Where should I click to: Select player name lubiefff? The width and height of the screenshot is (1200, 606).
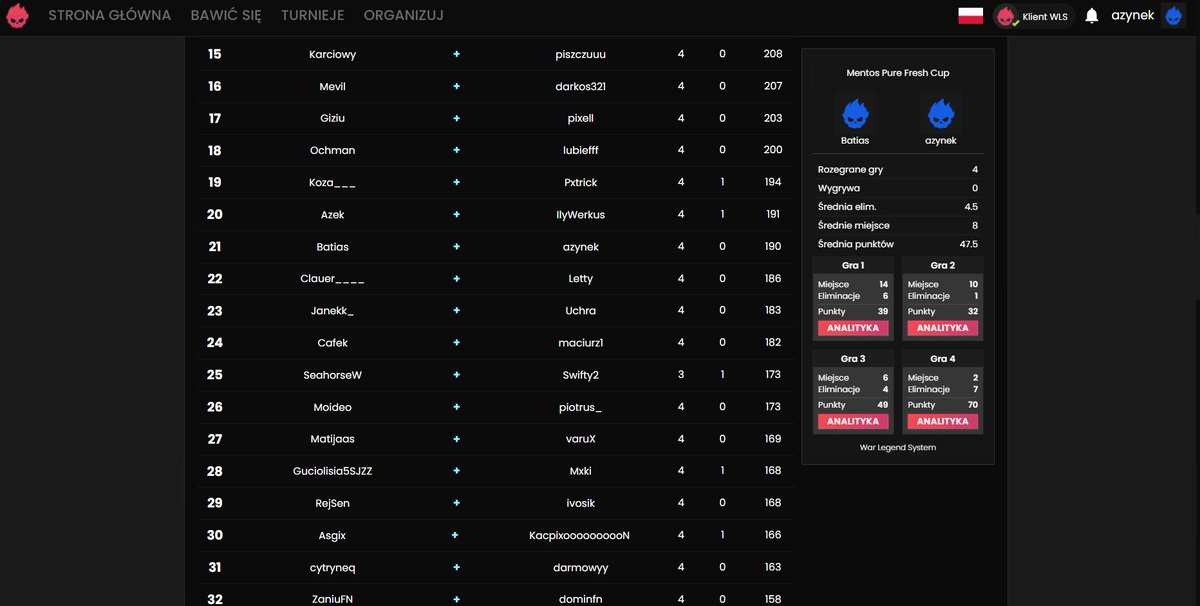[580, 150]
